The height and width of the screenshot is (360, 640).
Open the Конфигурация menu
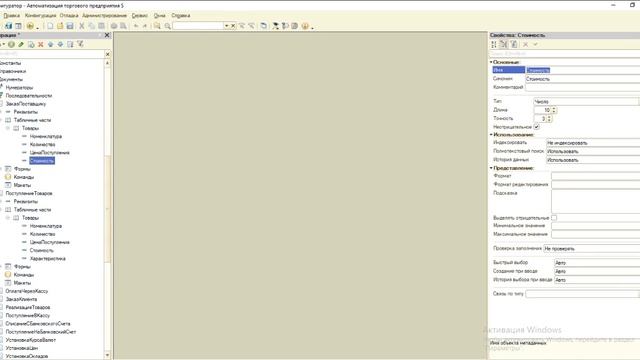[40, 16]
